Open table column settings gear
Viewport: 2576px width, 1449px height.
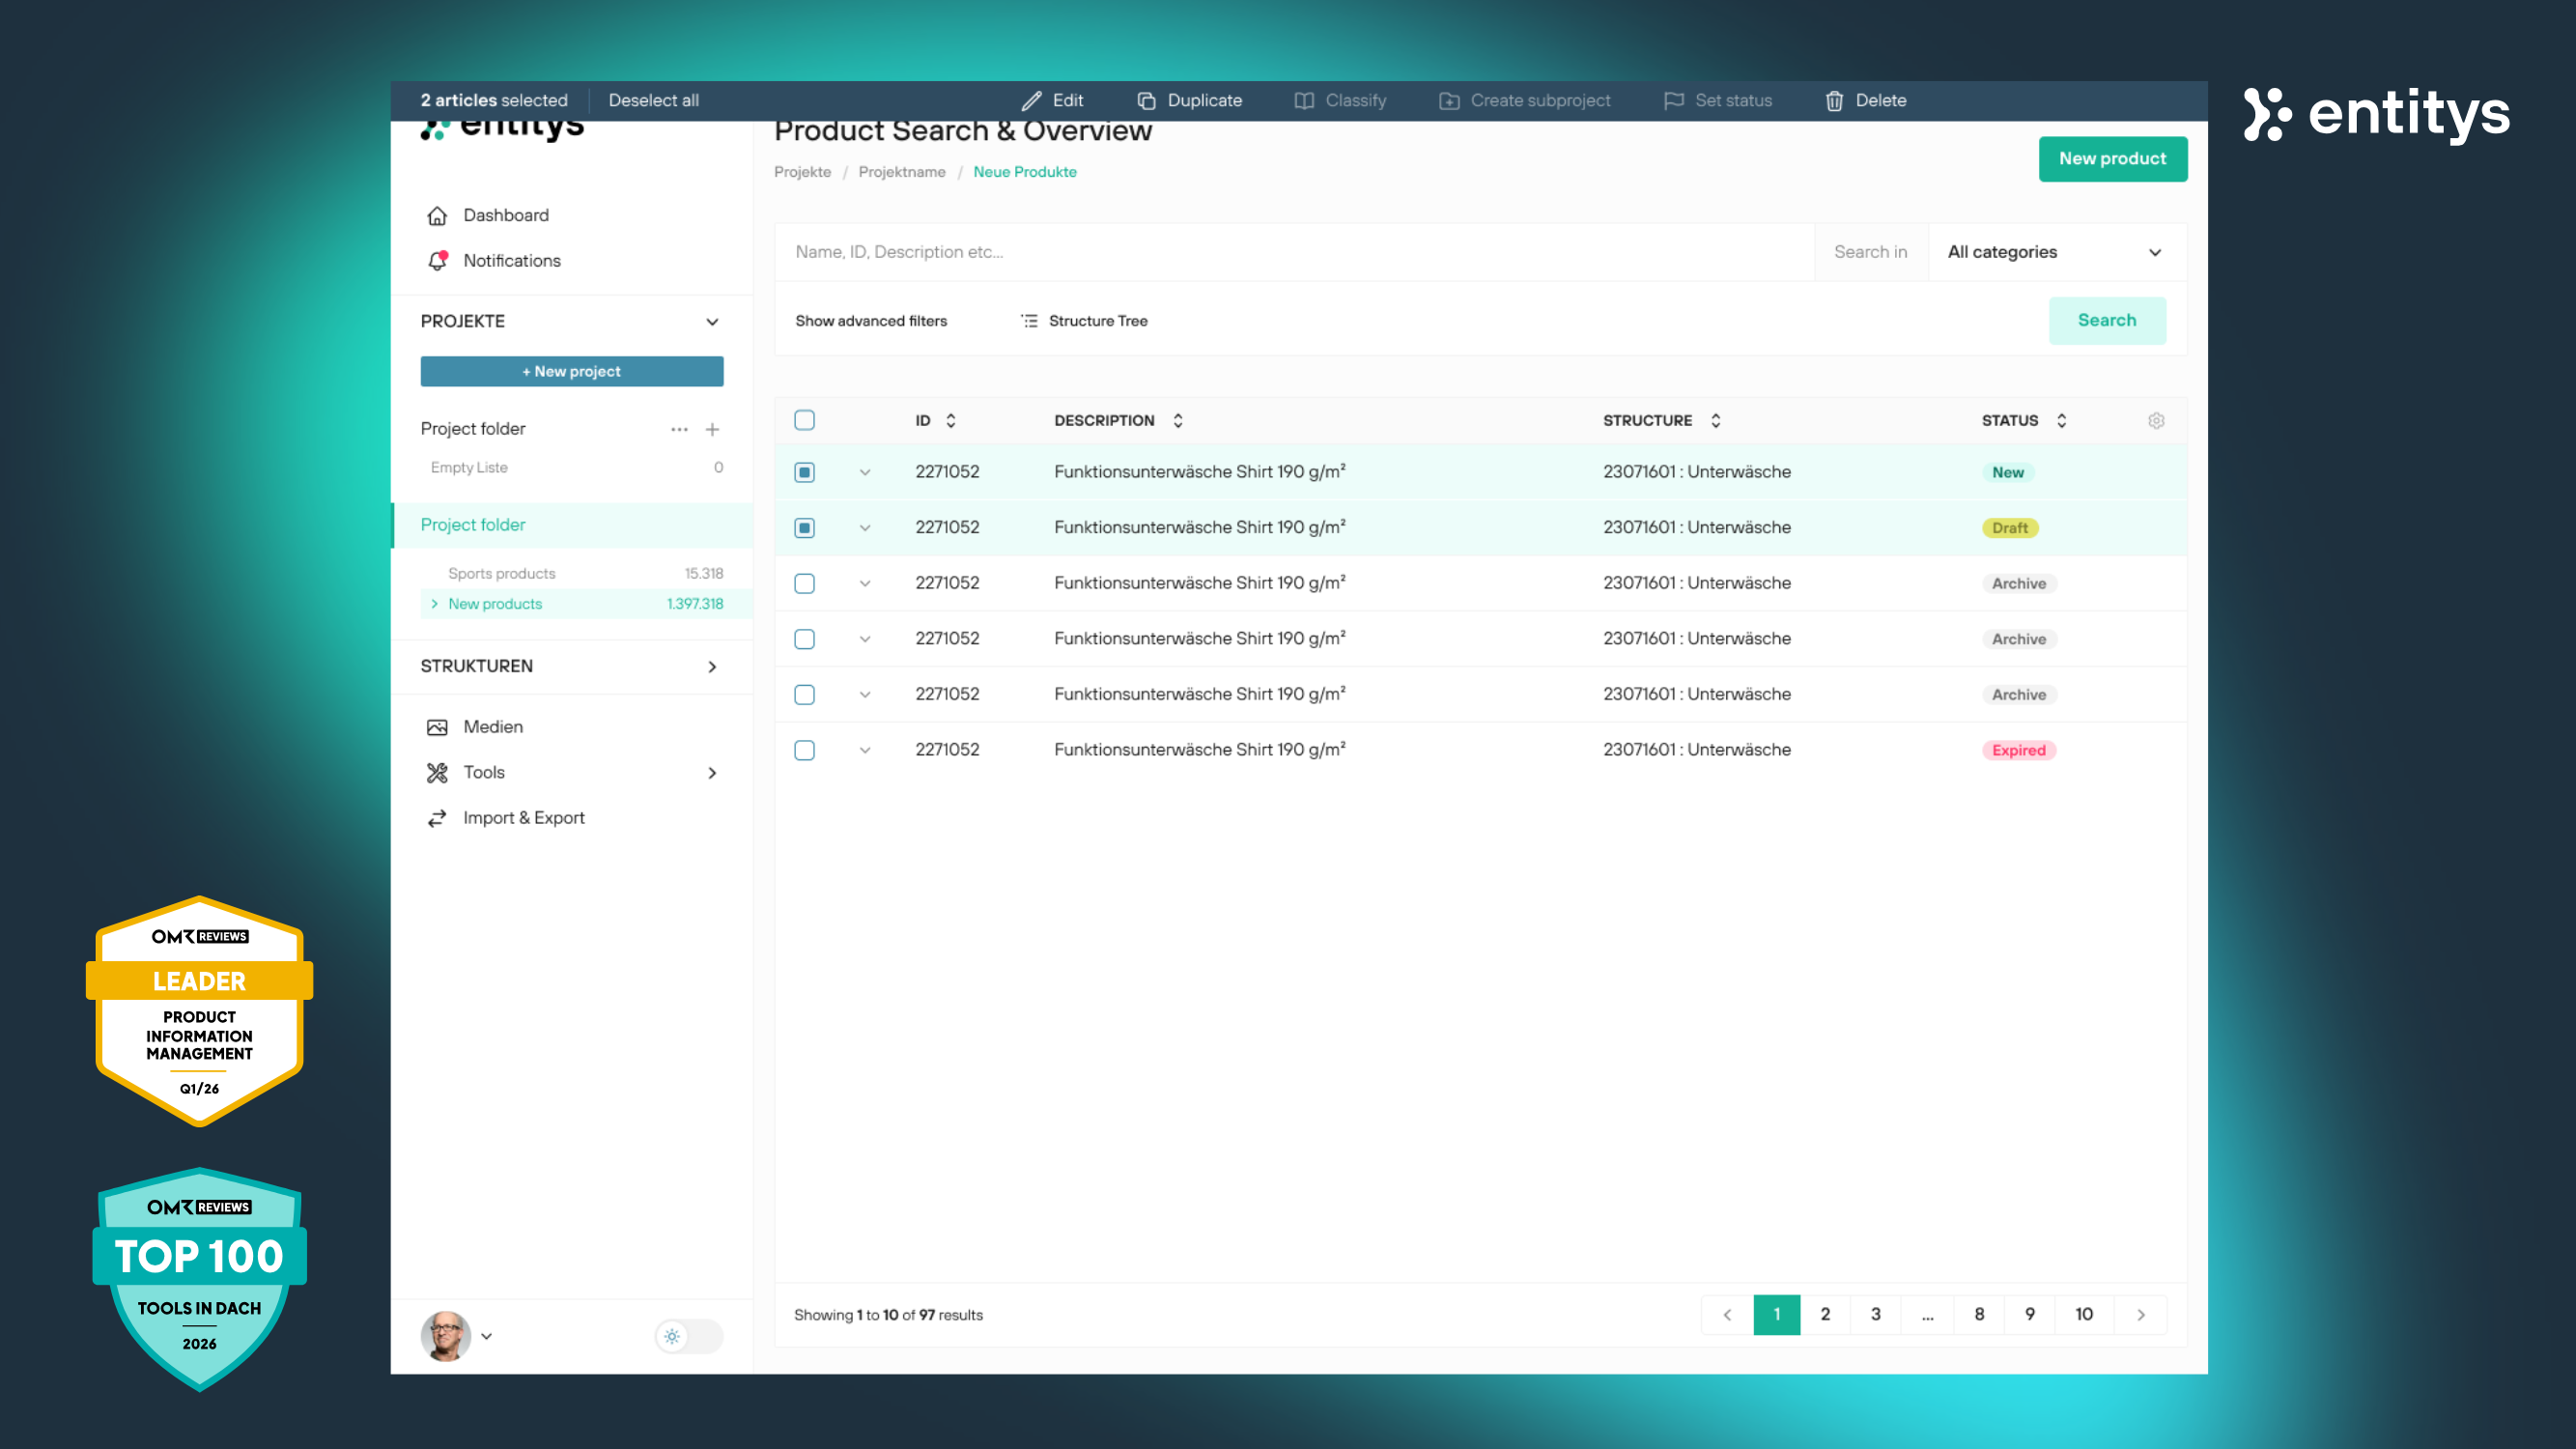coord(2156,421)
